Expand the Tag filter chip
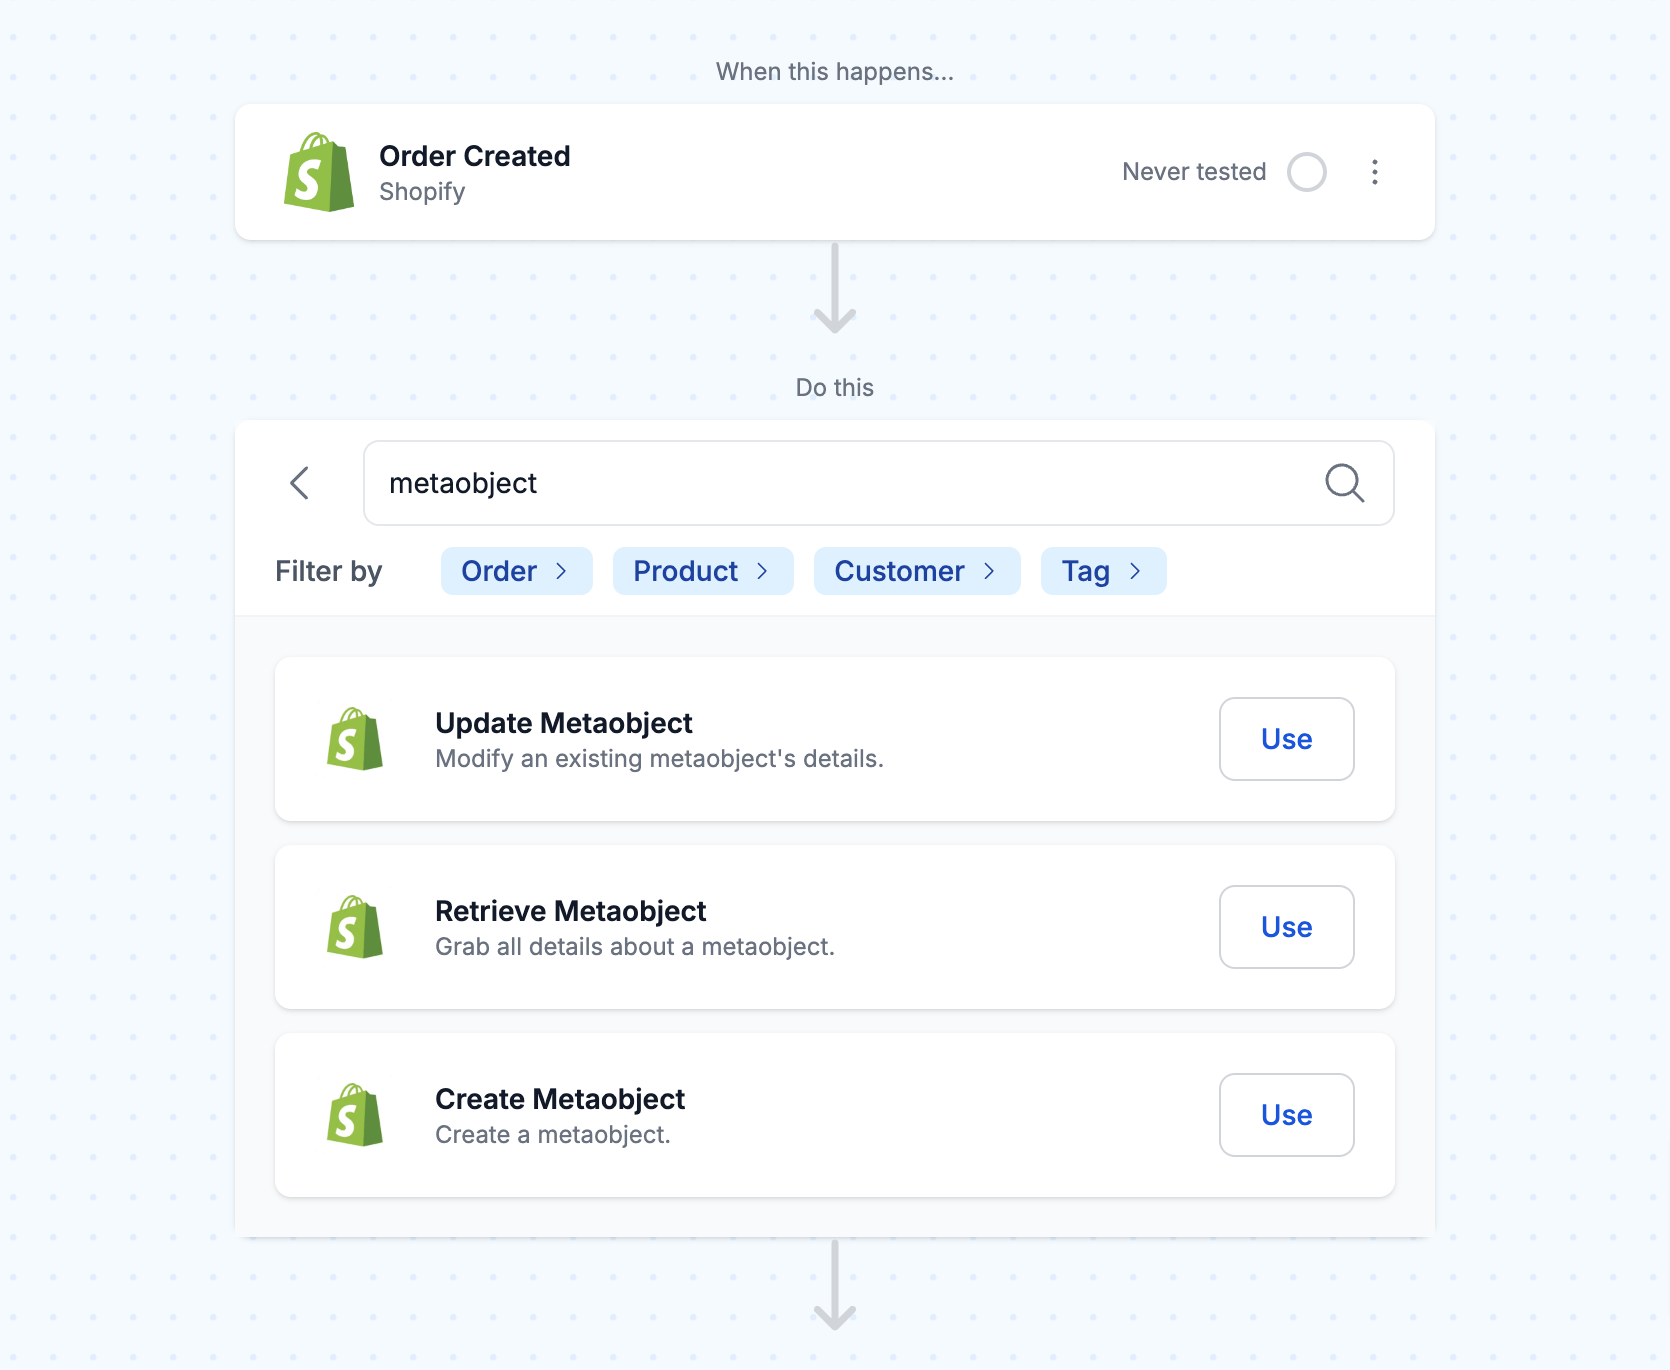This screenshot has width=1670, height=1370. [x=1104, y=571]
